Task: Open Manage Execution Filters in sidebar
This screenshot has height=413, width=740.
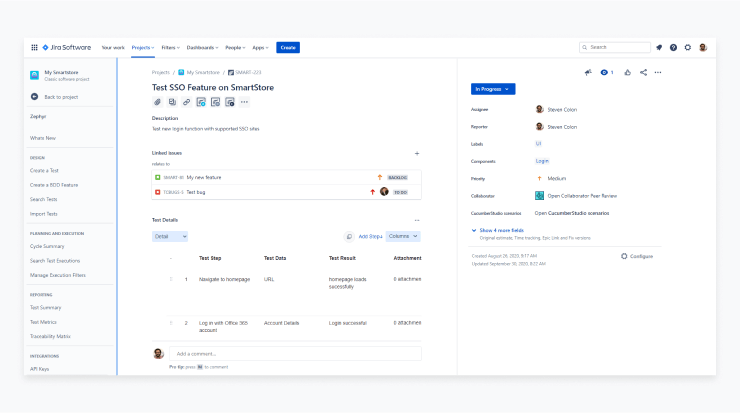Action: (58, 275)
